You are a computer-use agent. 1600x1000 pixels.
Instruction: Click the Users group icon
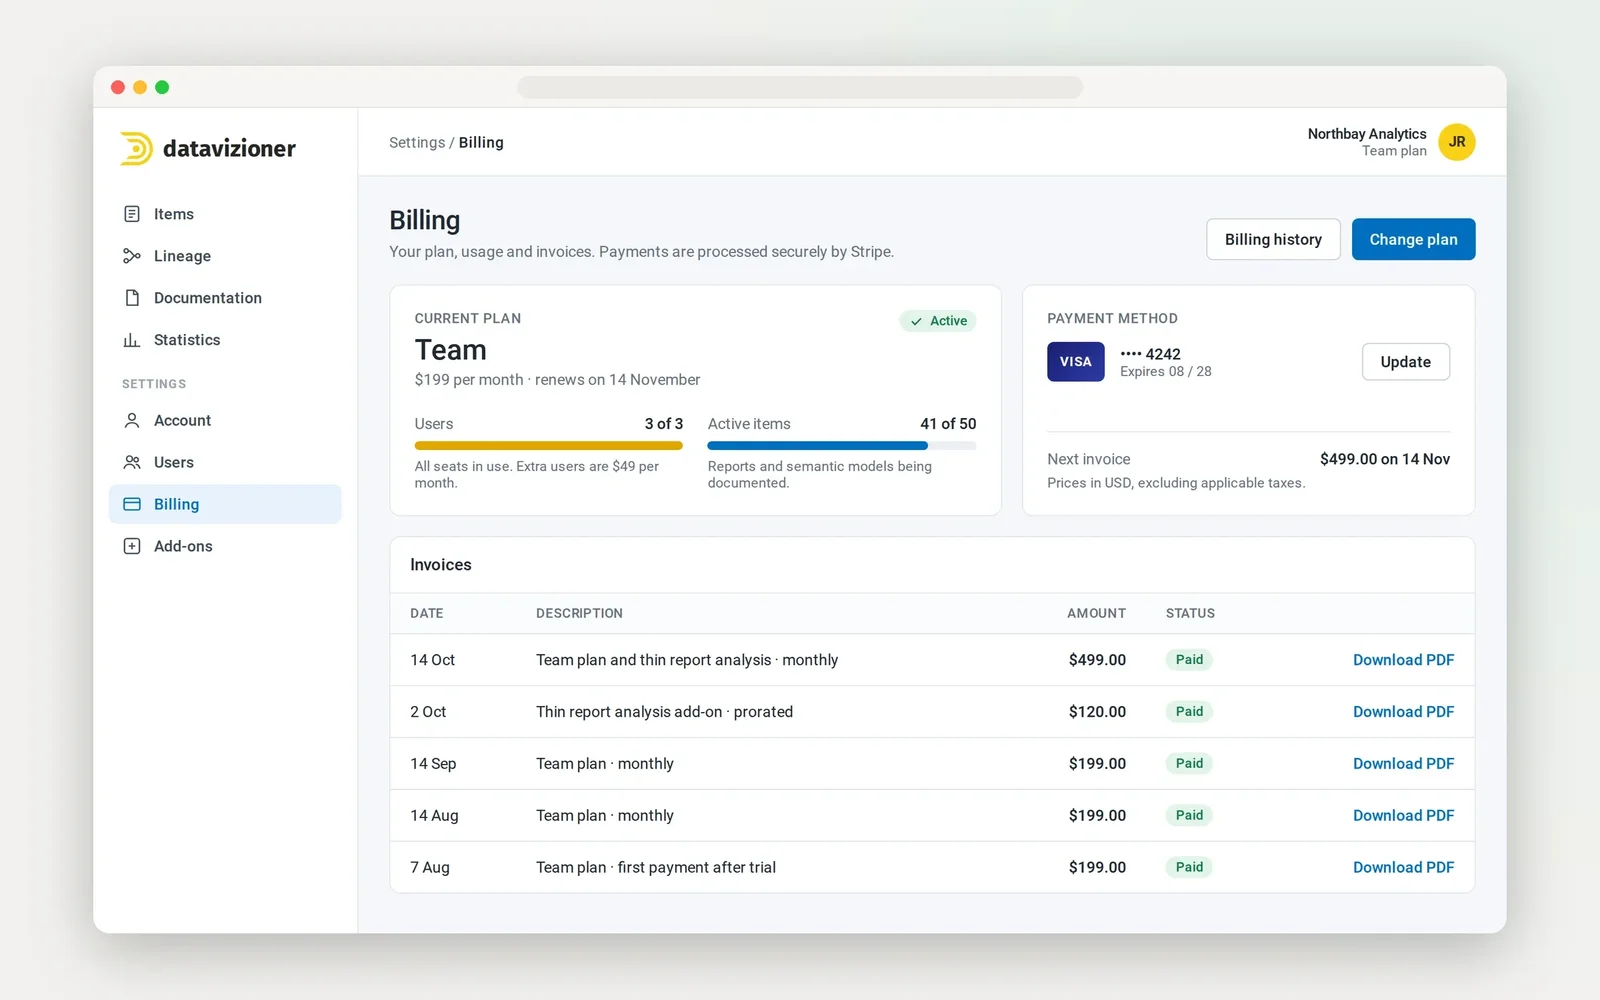point(132,462)
